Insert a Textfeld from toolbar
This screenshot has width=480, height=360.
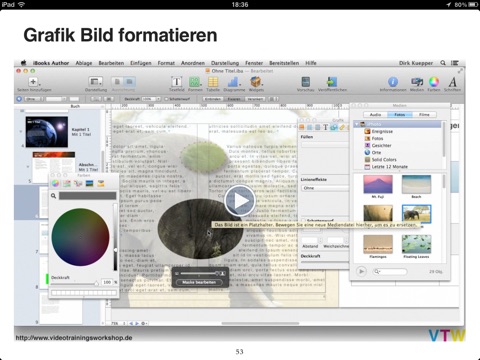click(x=176, y=82)
